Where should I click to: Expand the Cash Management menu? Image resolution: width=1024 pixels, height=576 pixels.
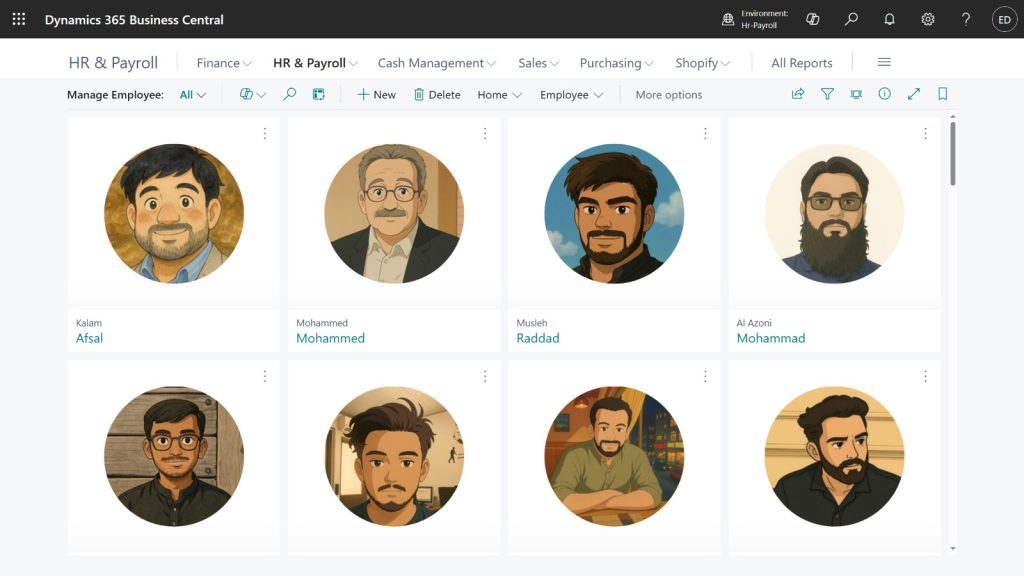[x=437, y=63]
